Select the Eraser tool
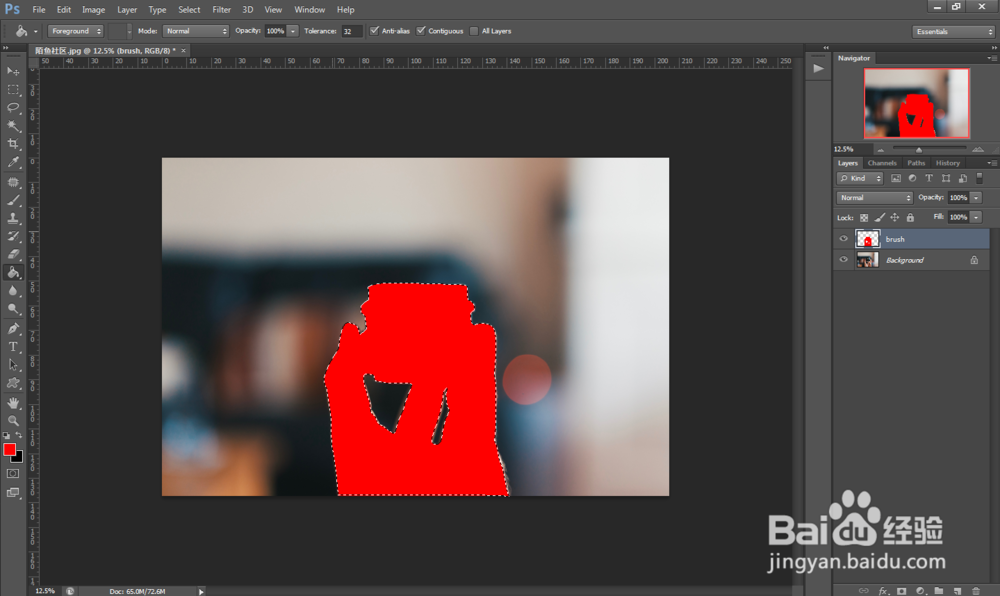The height and width of the screenshot is (596, 1000). click(x=13, y=254)
